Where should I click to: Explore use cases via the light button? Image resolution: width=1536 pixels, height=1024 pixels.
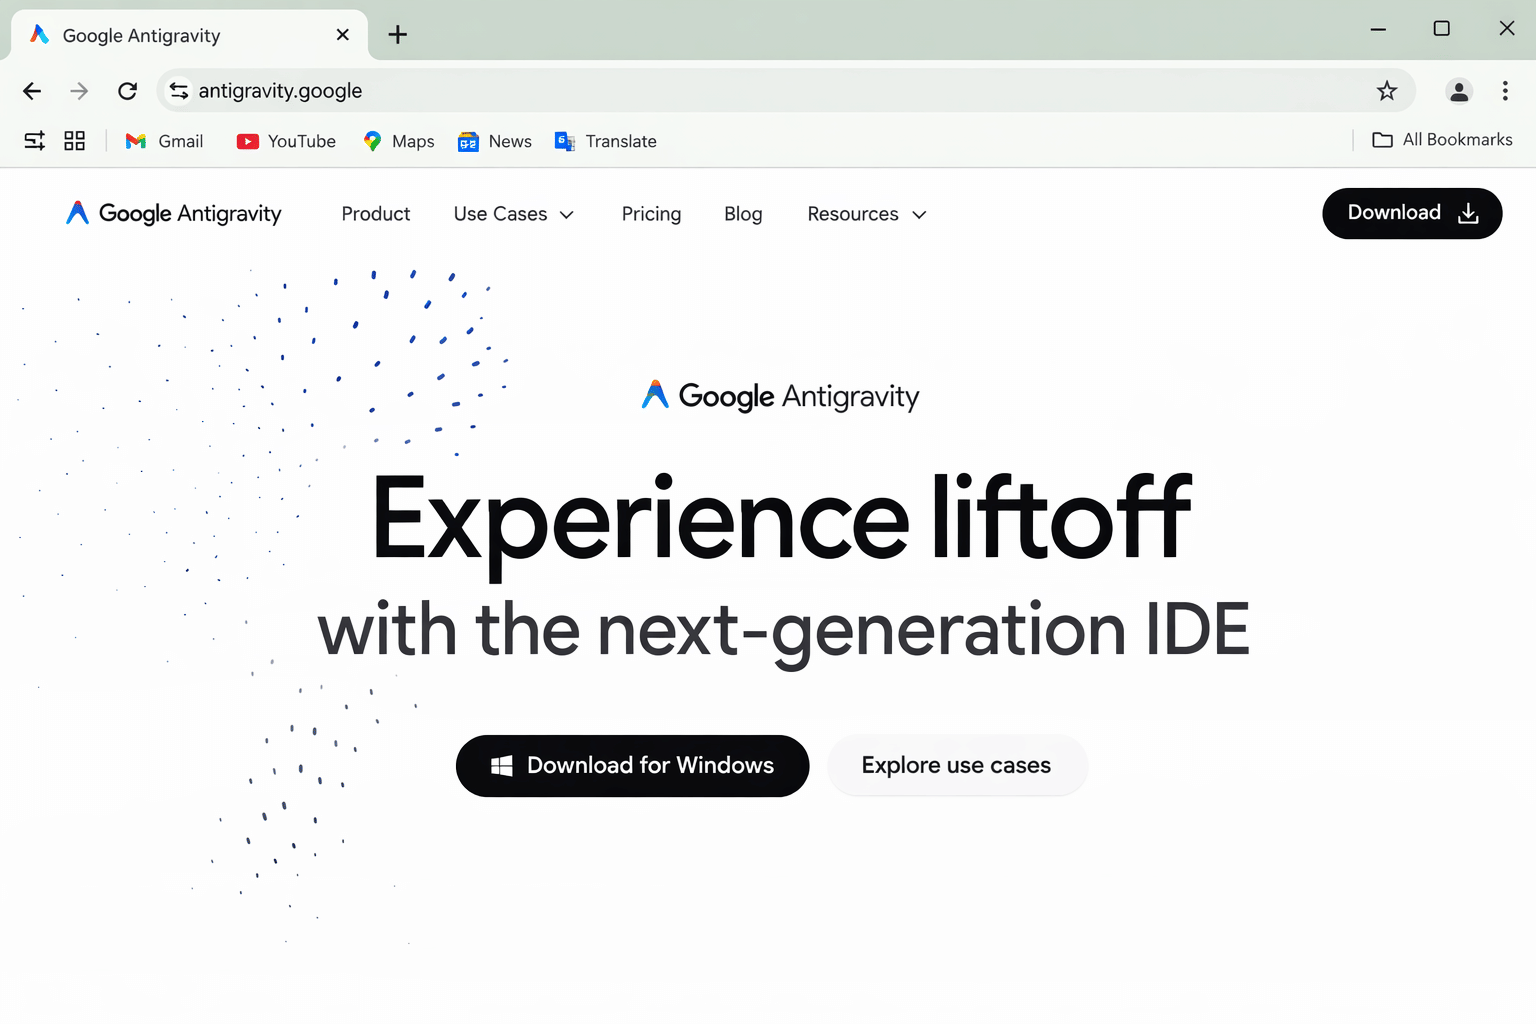956,765
